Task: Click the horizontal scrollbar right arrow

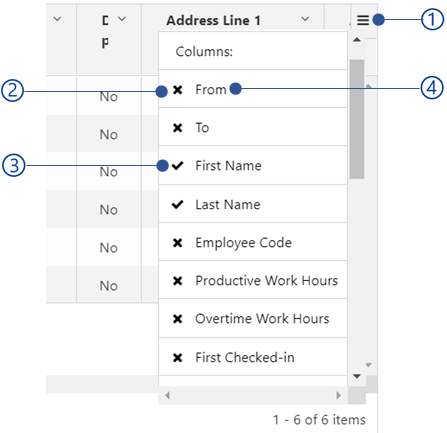Action: pyautogui.click(x=339, y=395)
